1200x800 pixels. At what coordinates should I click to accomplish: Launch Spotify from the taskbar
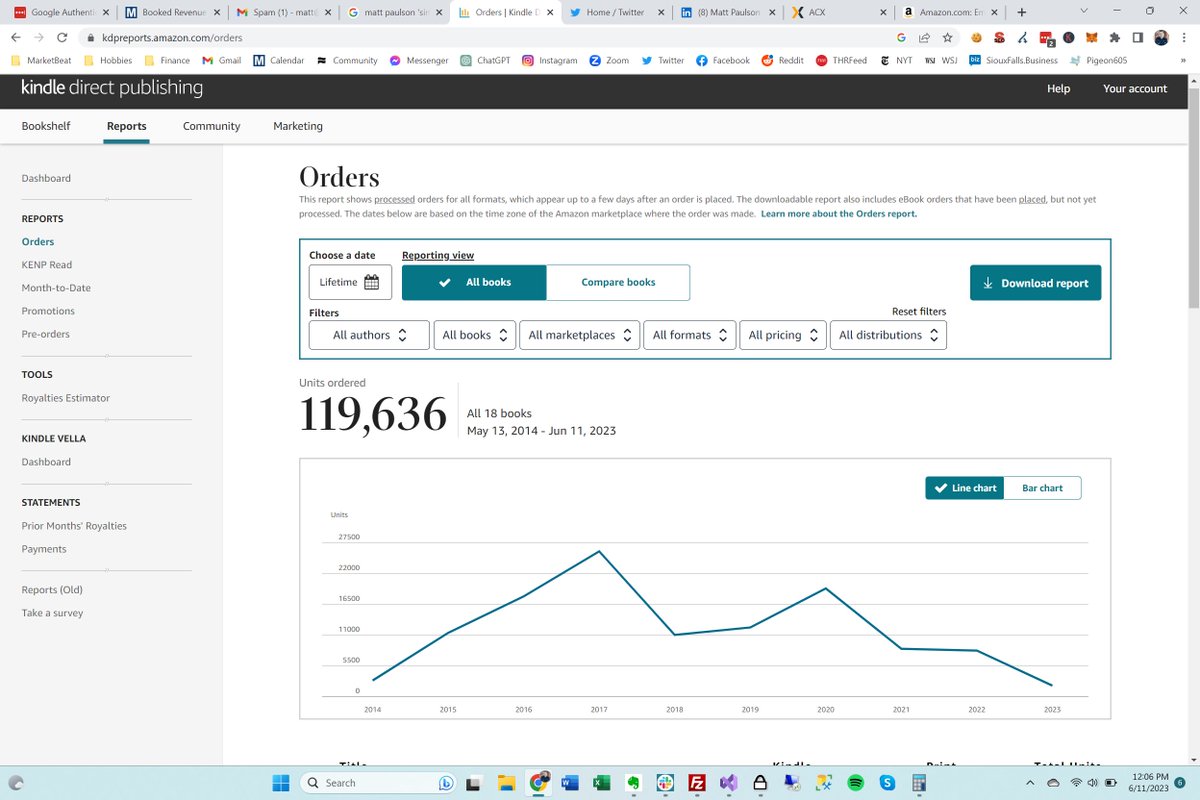click(855, 782)
